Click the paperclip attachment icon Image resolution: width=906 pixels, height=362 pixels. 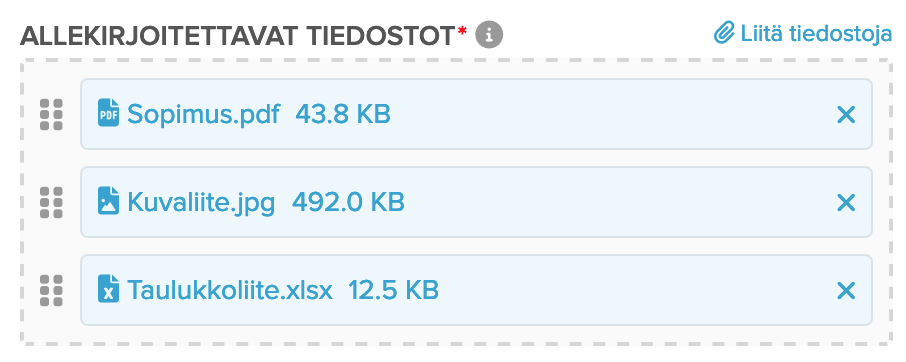point(723,33)
